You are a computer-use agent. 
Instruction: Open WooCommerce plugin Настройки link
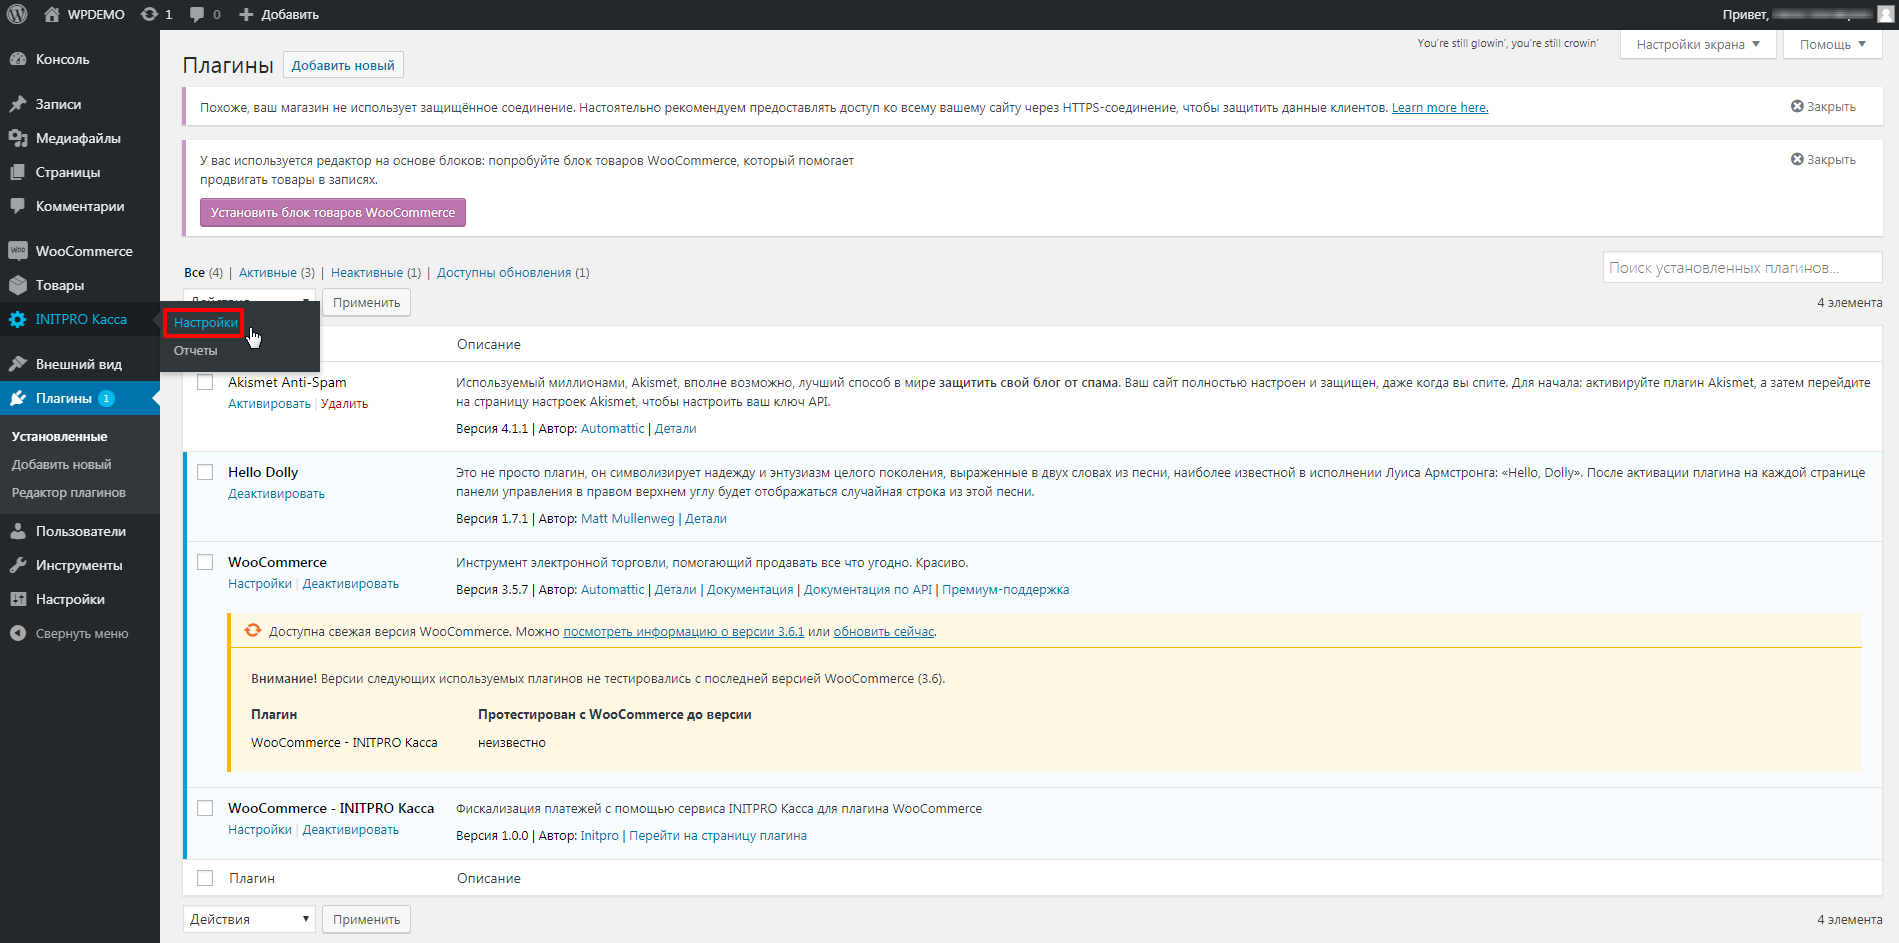coord(260,583)
